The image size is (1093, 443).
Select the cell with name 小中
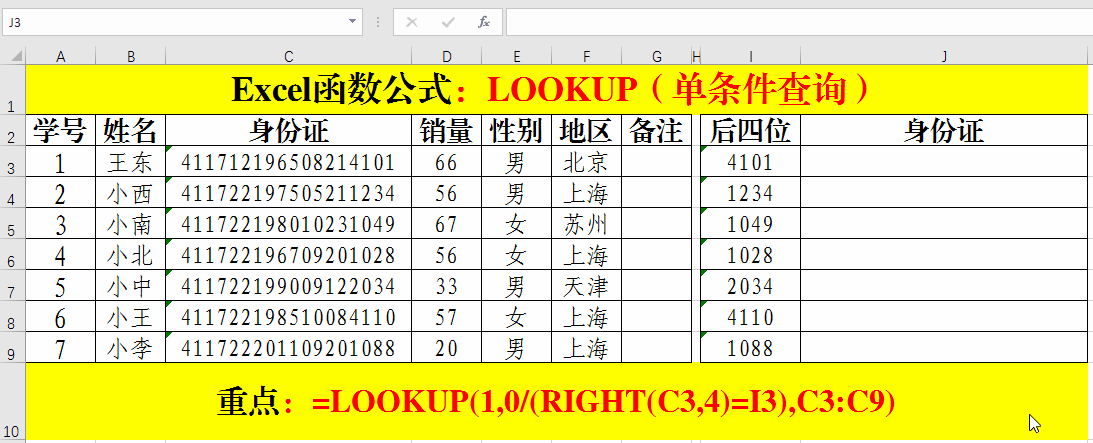pyautogui.click(x=130, y=286)
